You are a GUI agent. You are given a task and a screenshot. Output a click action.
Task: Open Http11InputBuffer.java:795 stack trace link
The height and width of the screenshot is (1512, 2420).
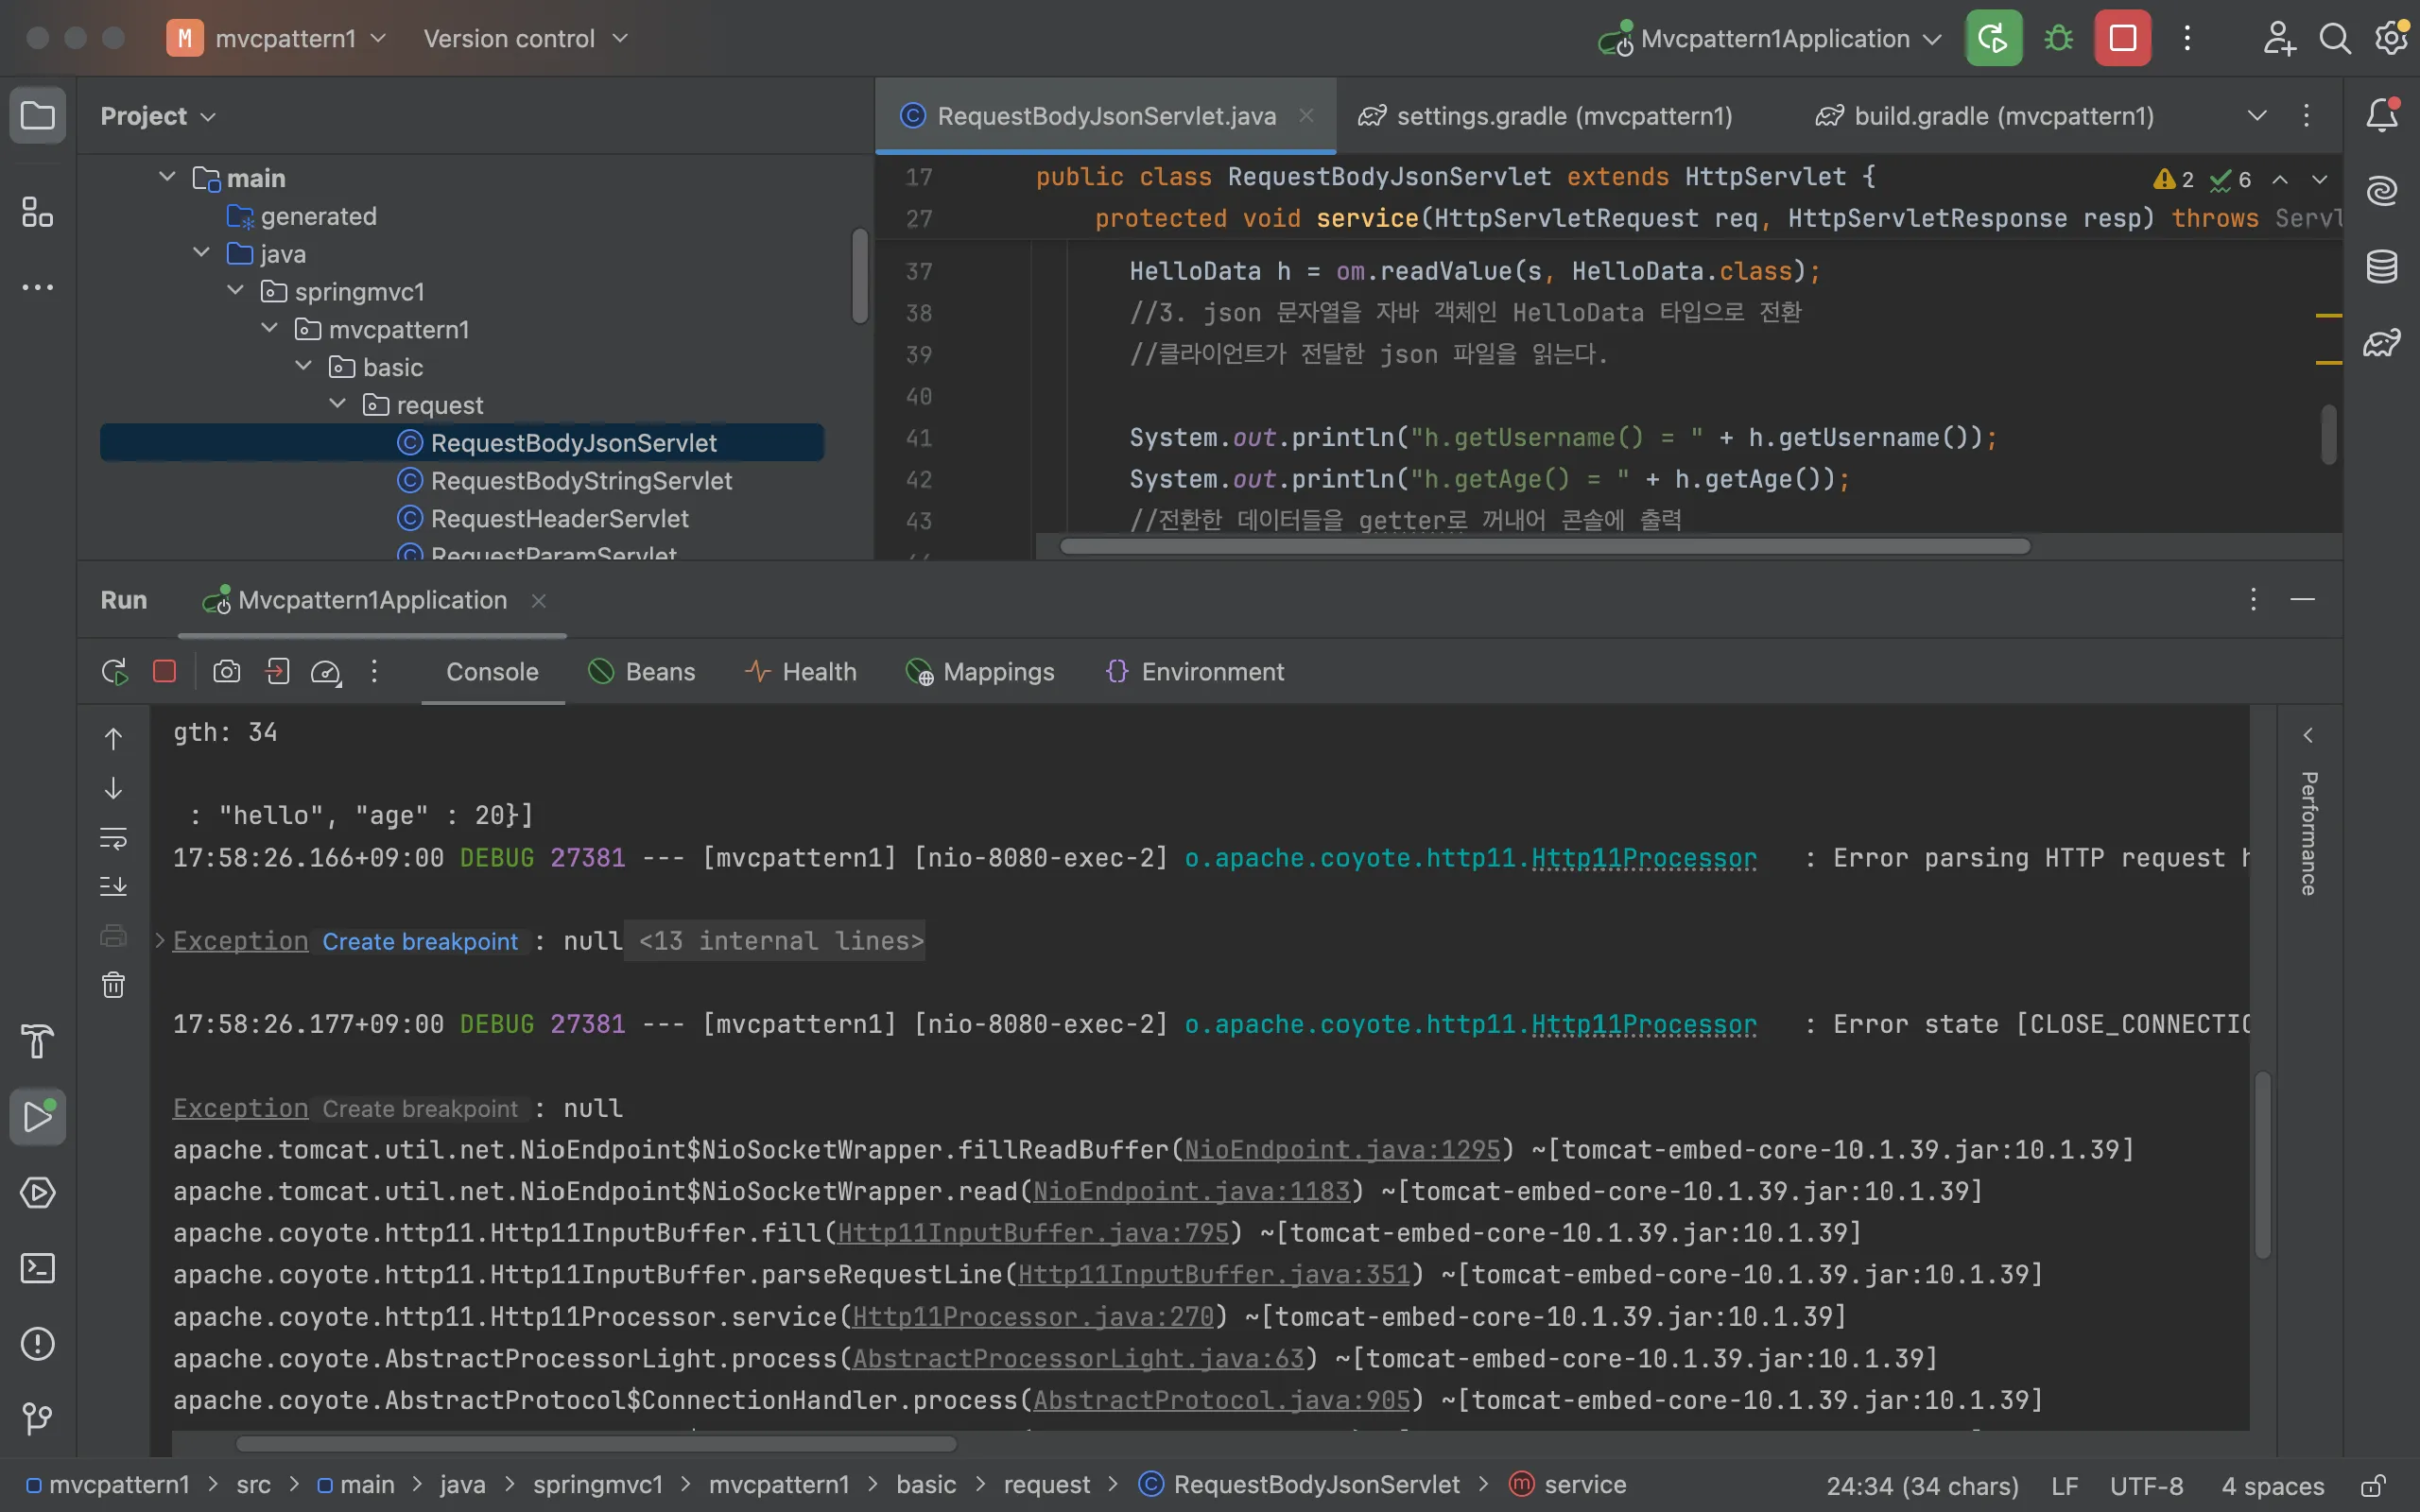(1033, 1233)
